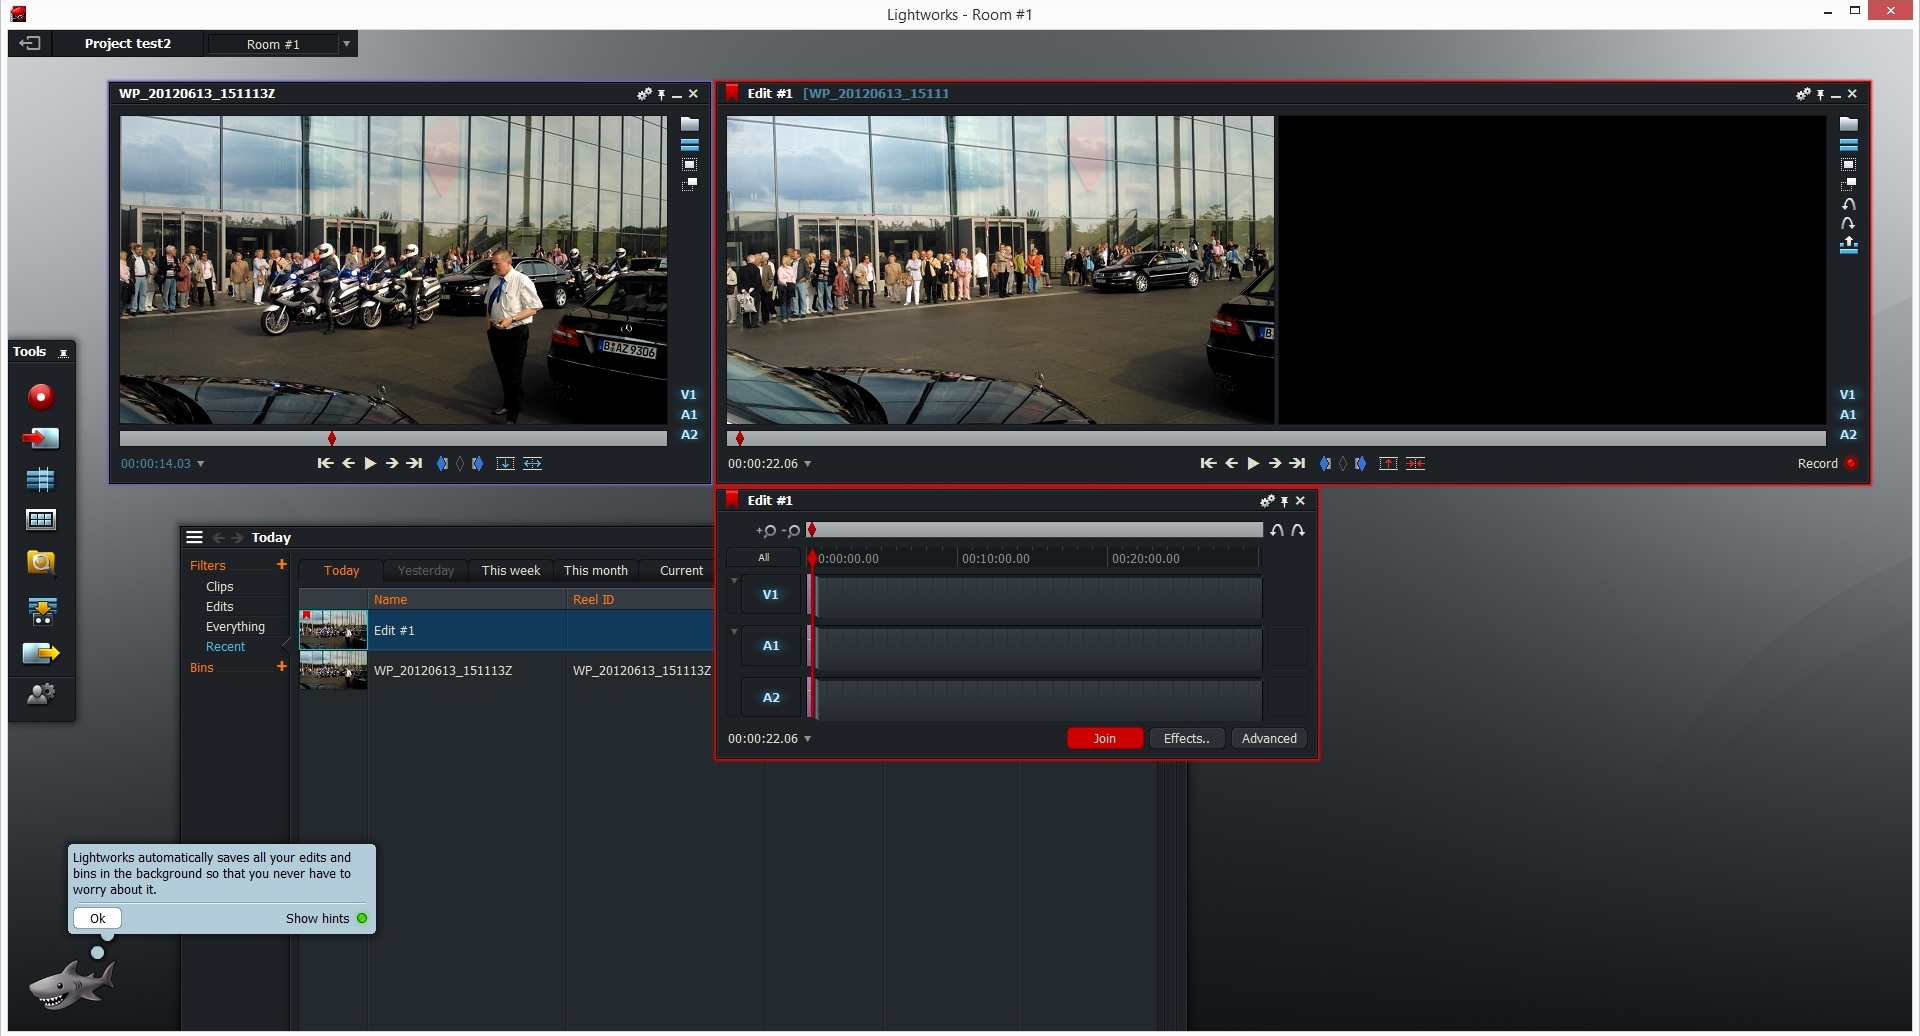The width and height of the screenshot is (1920, 1036).
Task: Open the Room #1 dropdown
Action: coord(346,44)
